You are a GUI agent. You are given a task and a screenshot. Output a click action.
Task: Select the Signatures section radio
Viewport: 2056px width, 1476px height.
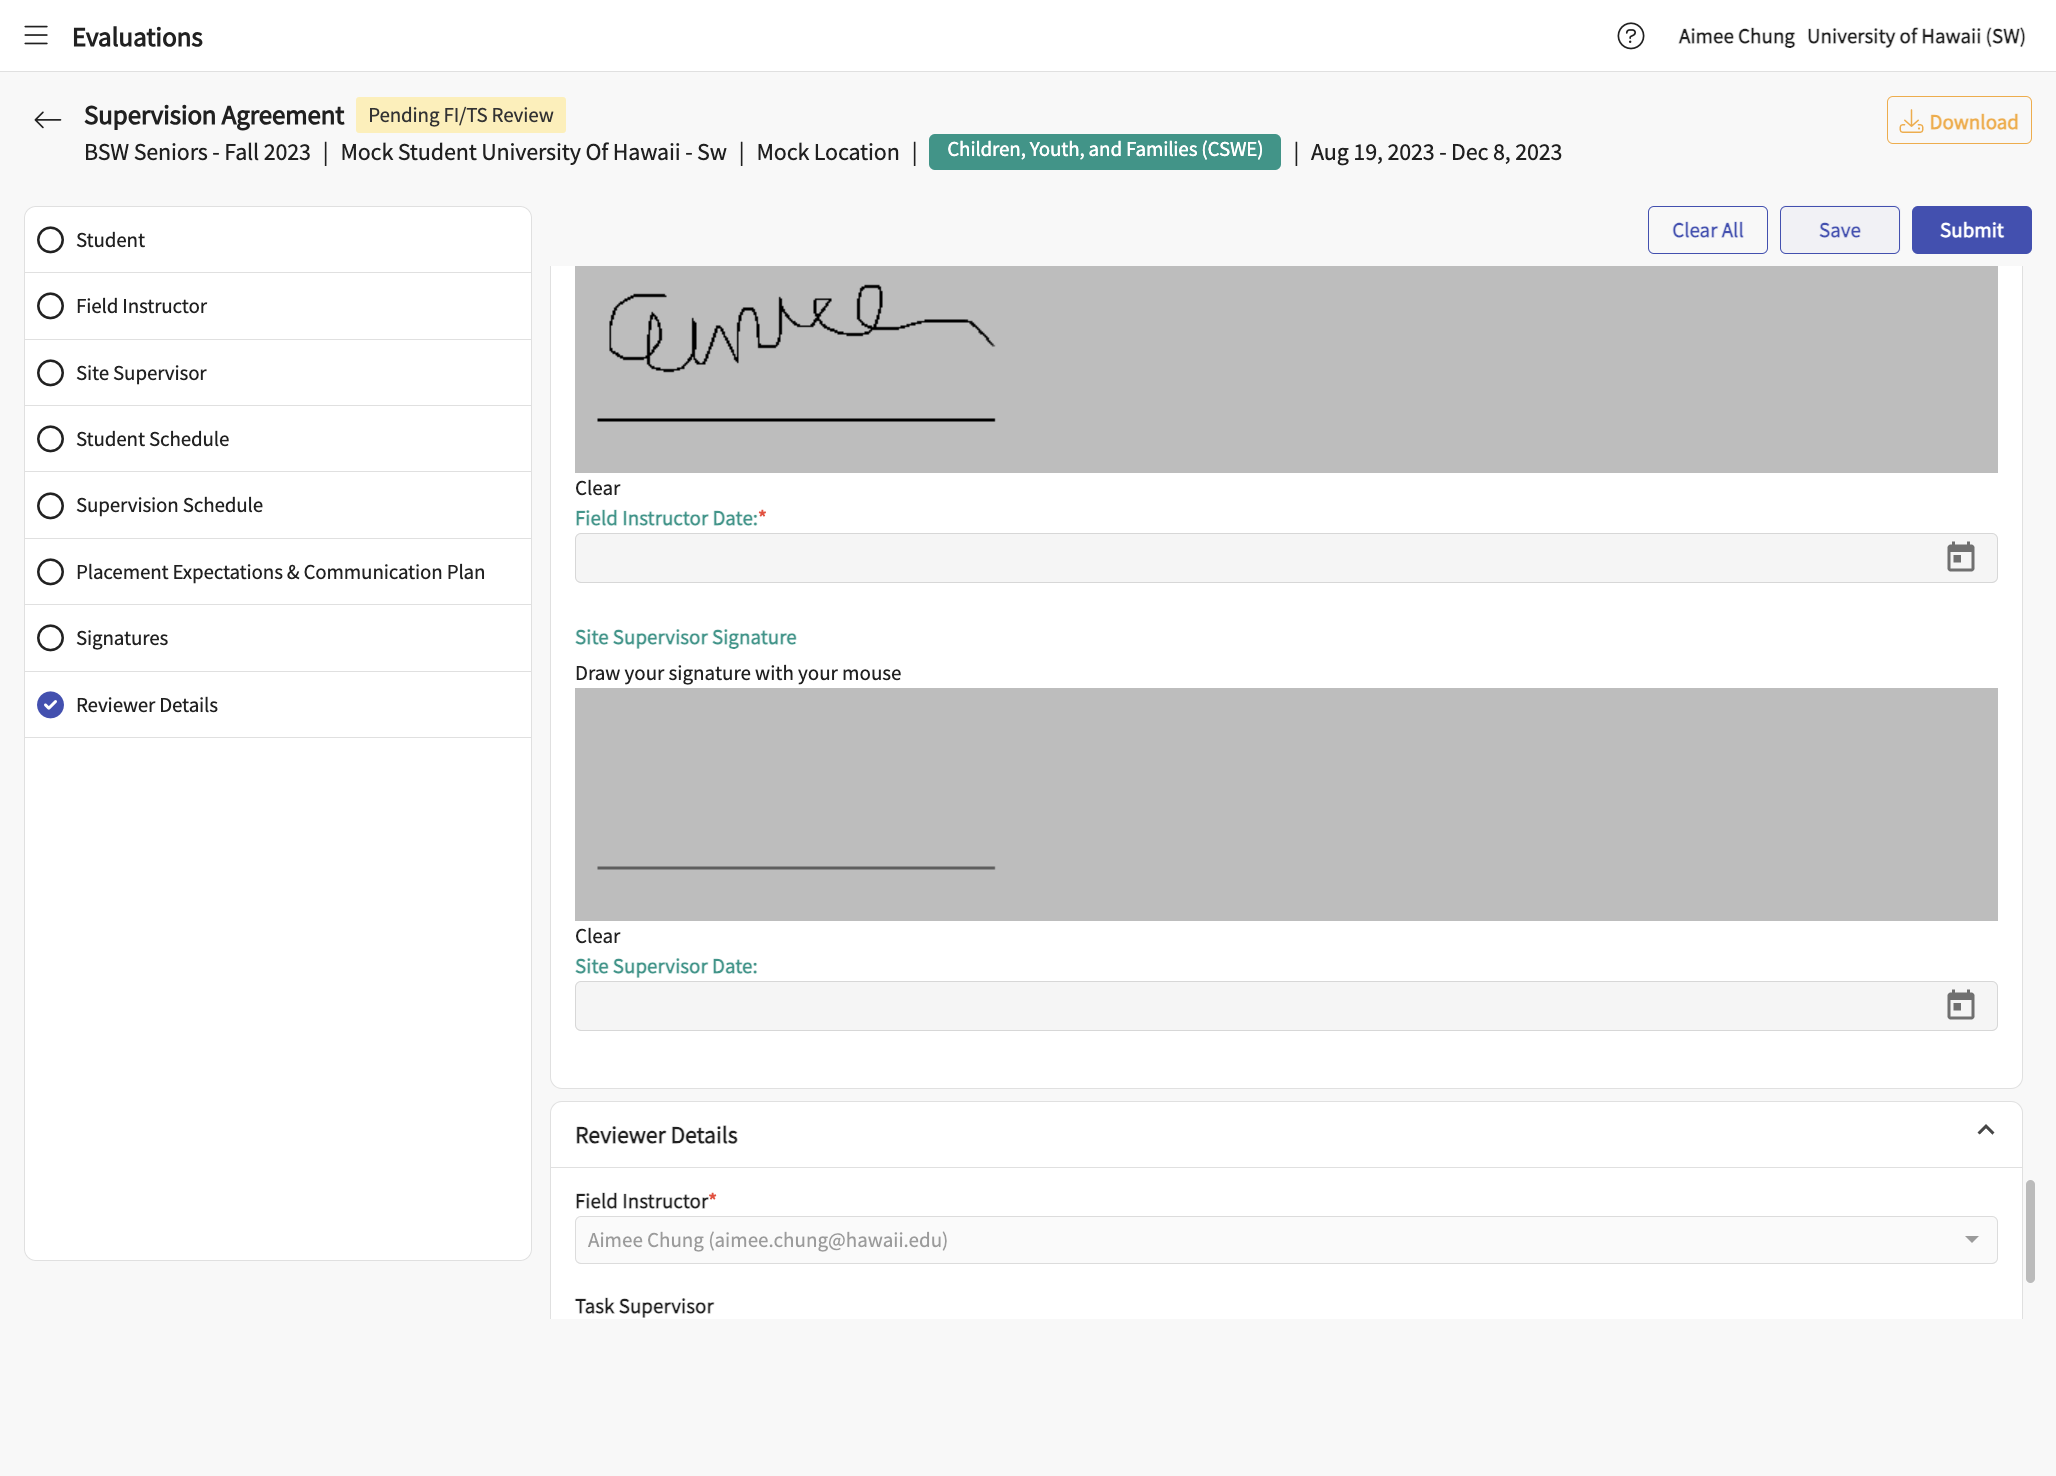[50, 638]
